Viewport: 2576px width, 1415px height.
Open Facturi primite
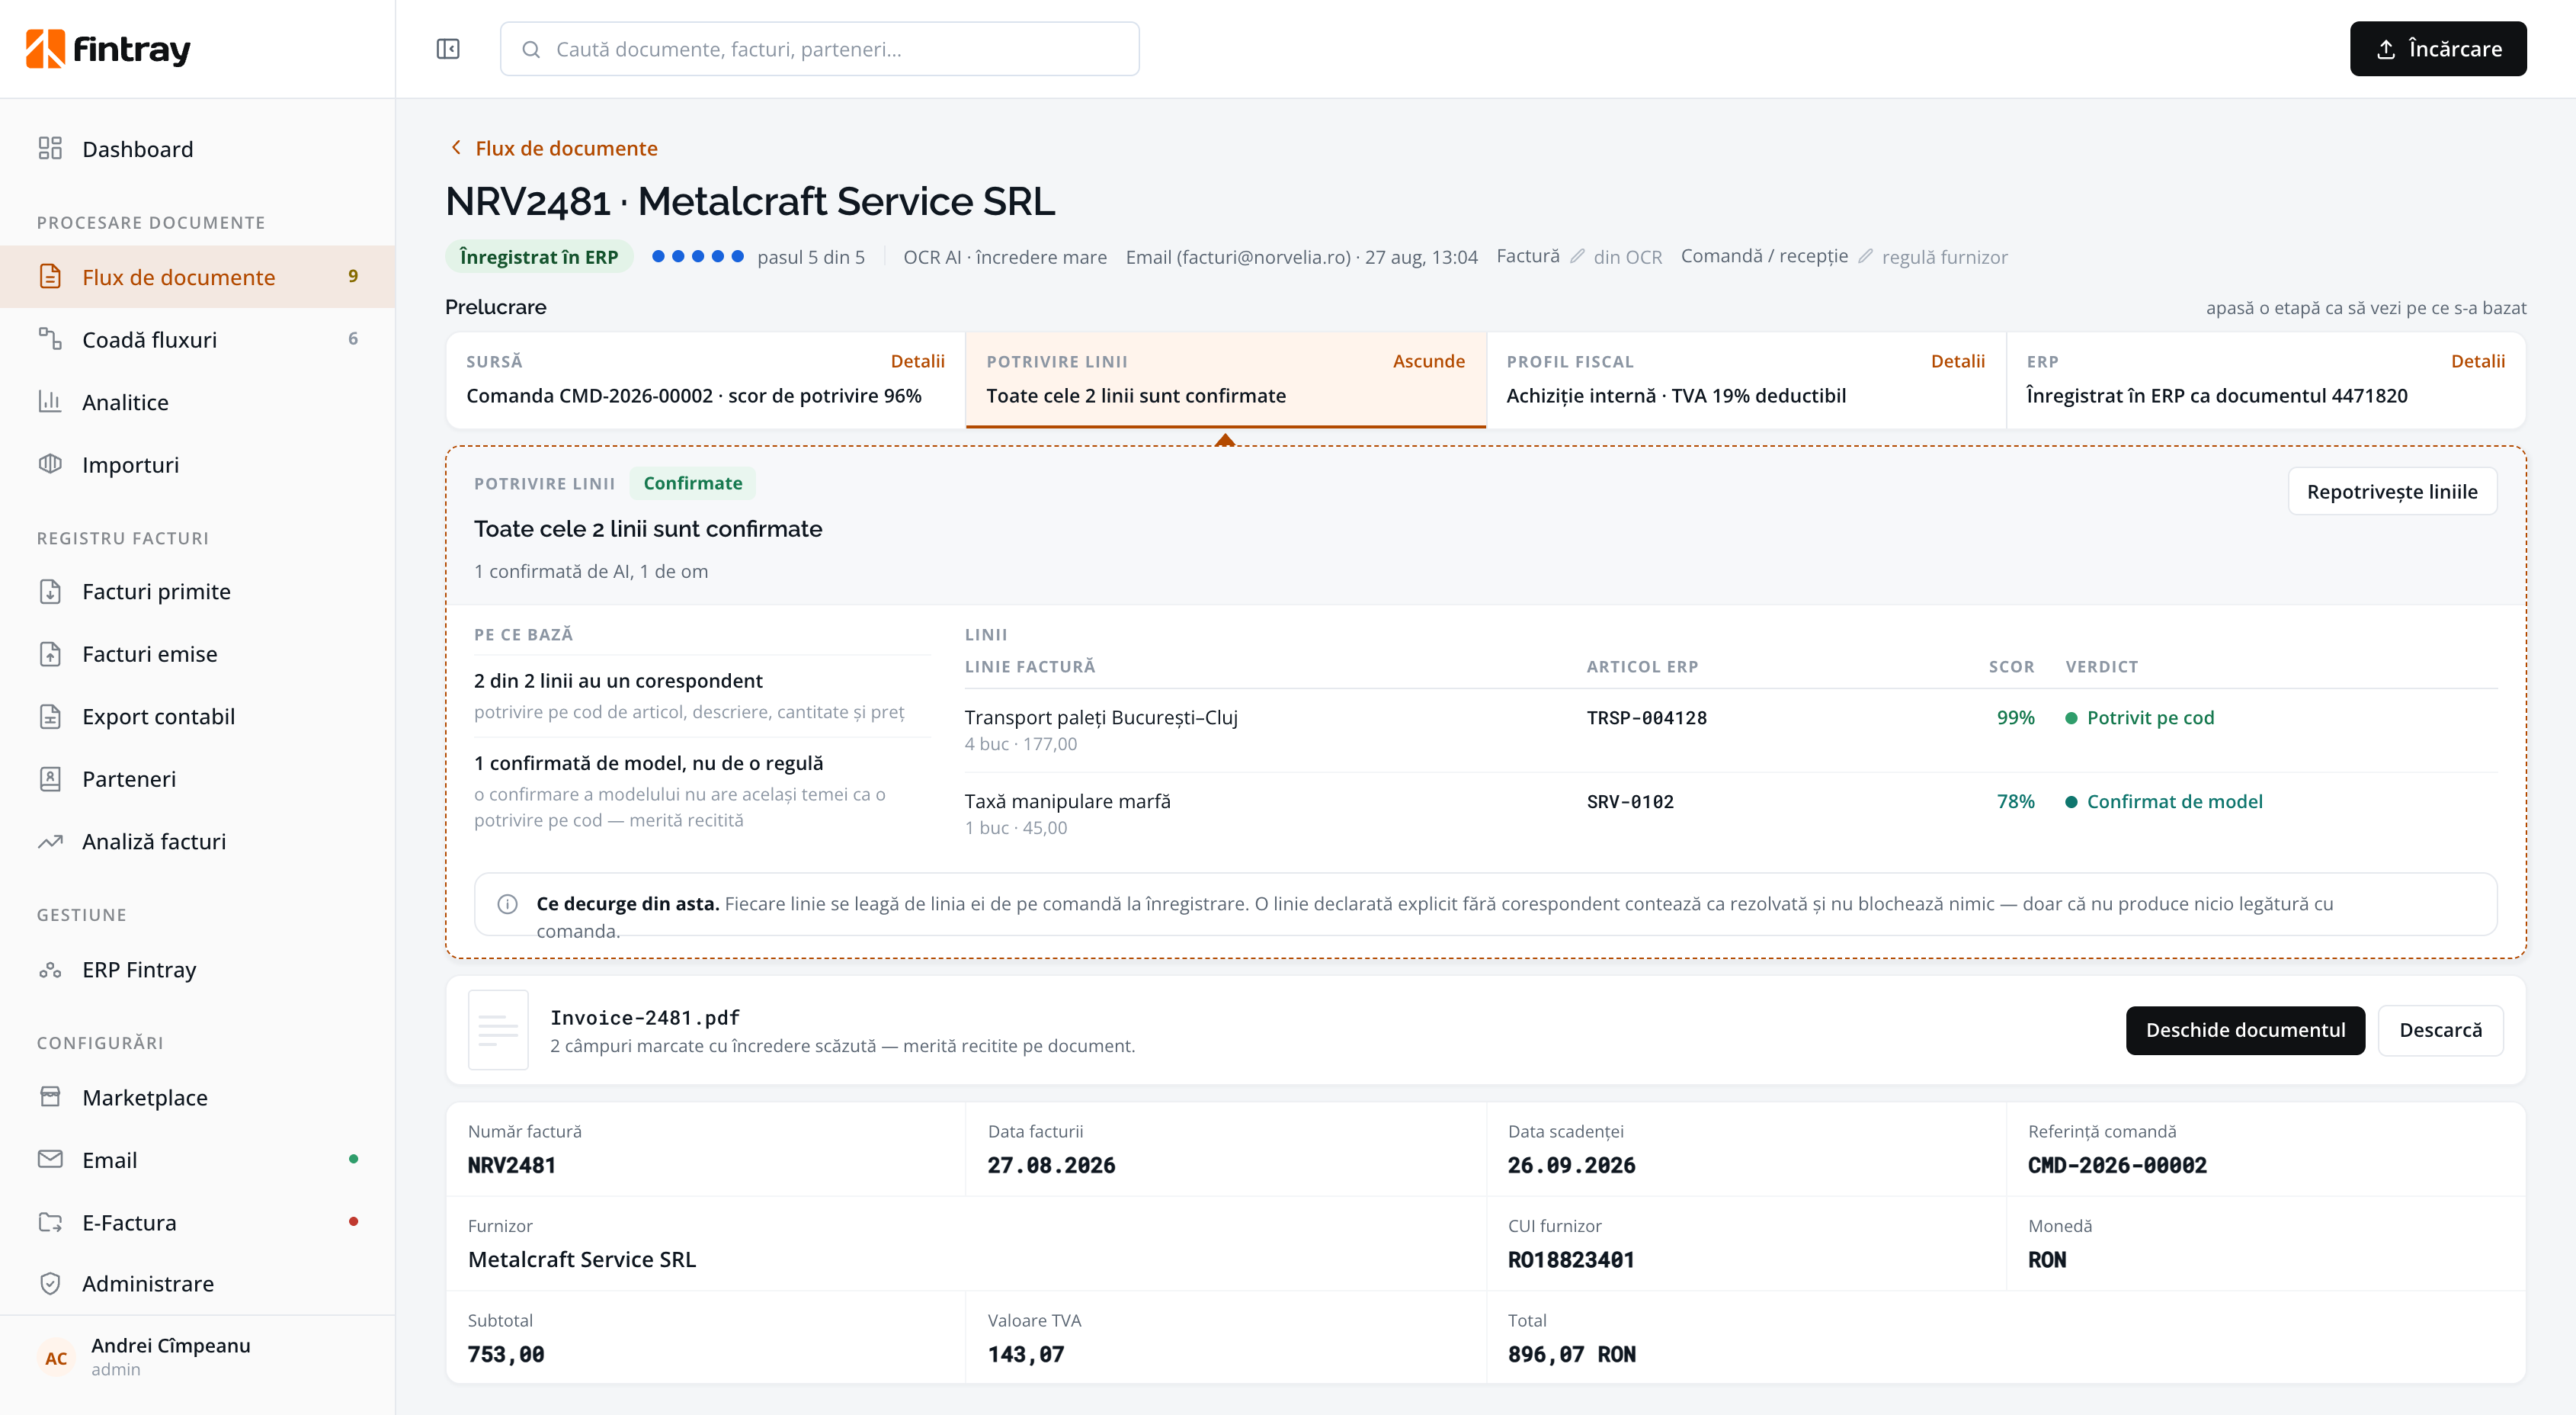coord(198,591)
